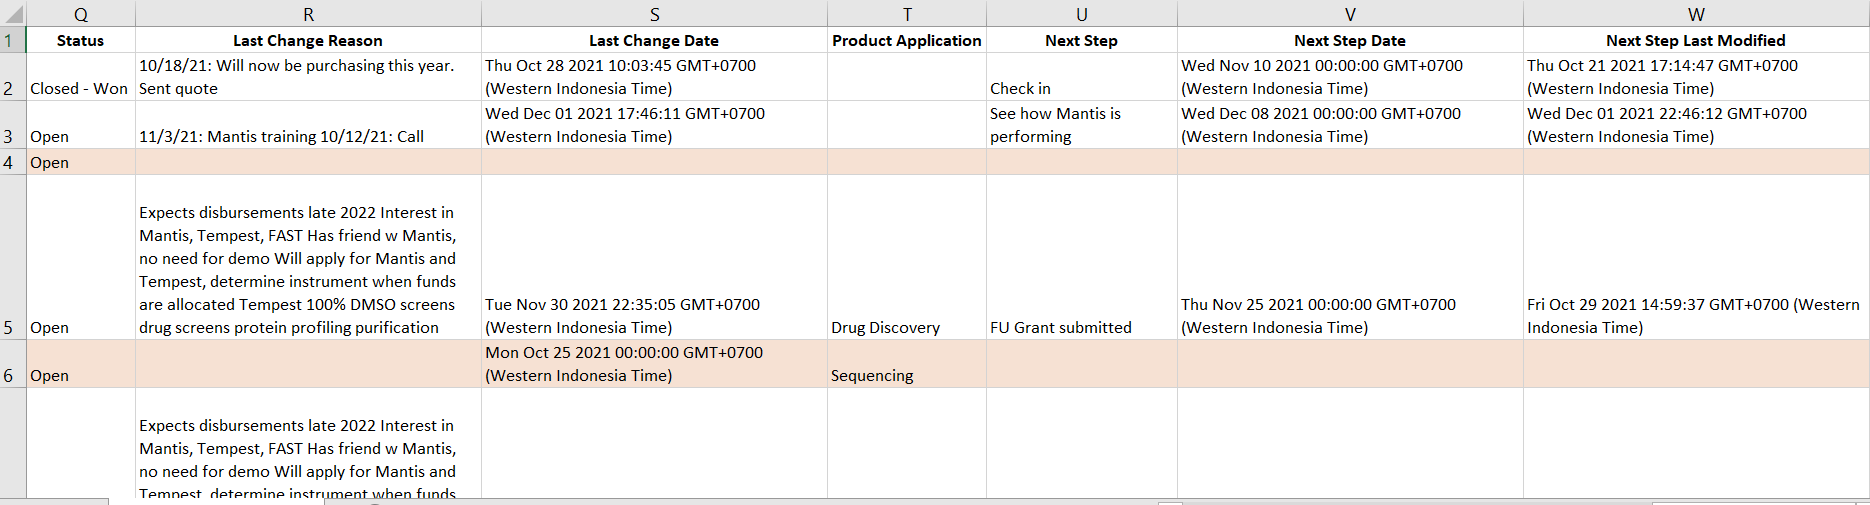Select column S header

coord(654,14)
